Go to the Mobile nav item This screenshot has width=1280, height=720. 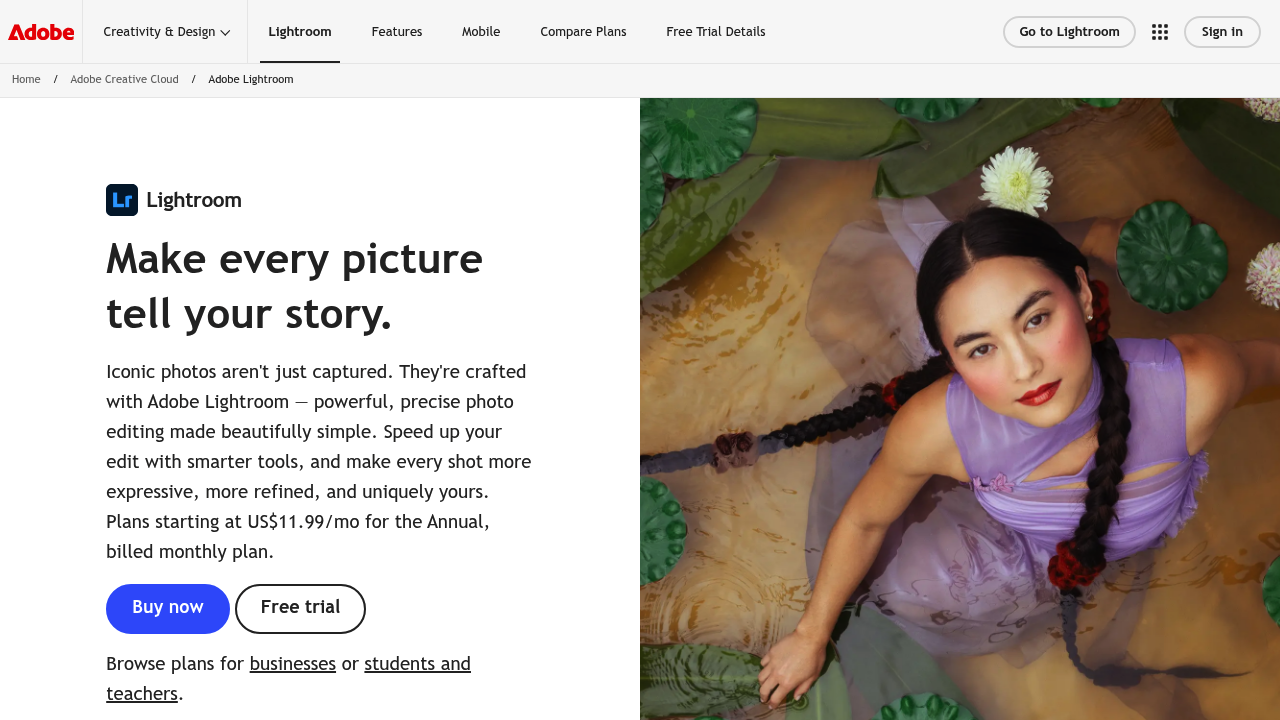click(481, 32)
